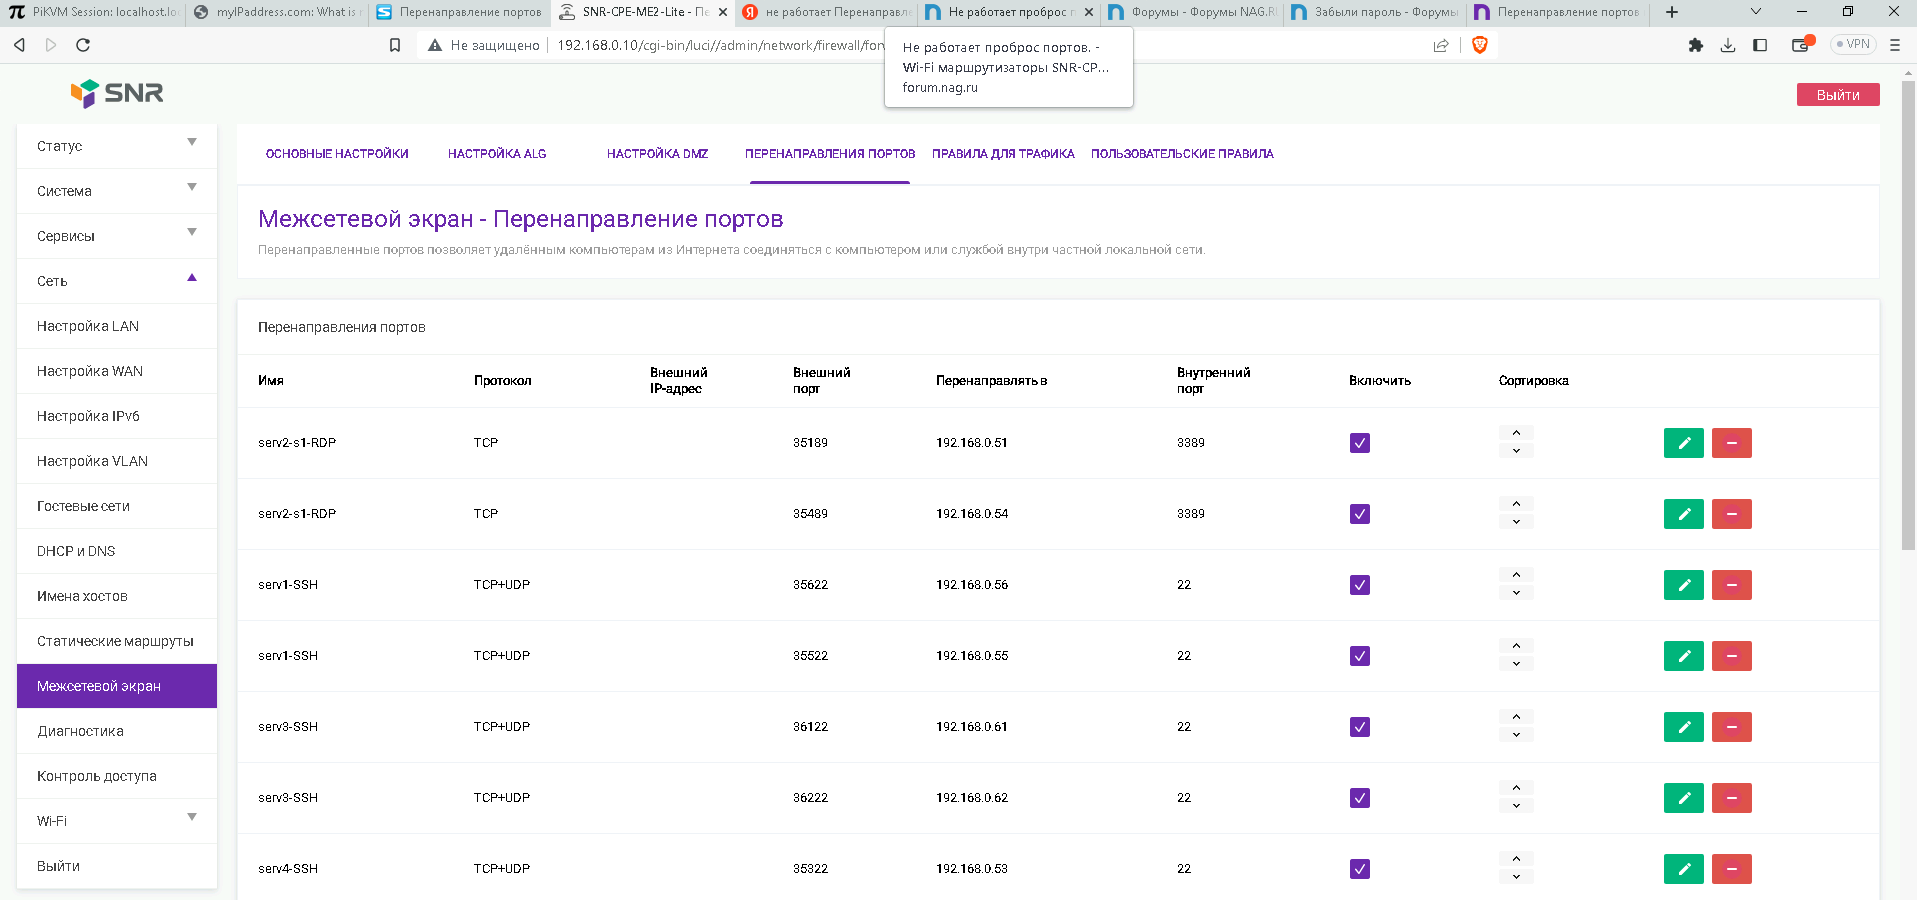Screen dimensions: 1917x900
Task: Switch to the Настройка DMZ tab
Action: 657,154
